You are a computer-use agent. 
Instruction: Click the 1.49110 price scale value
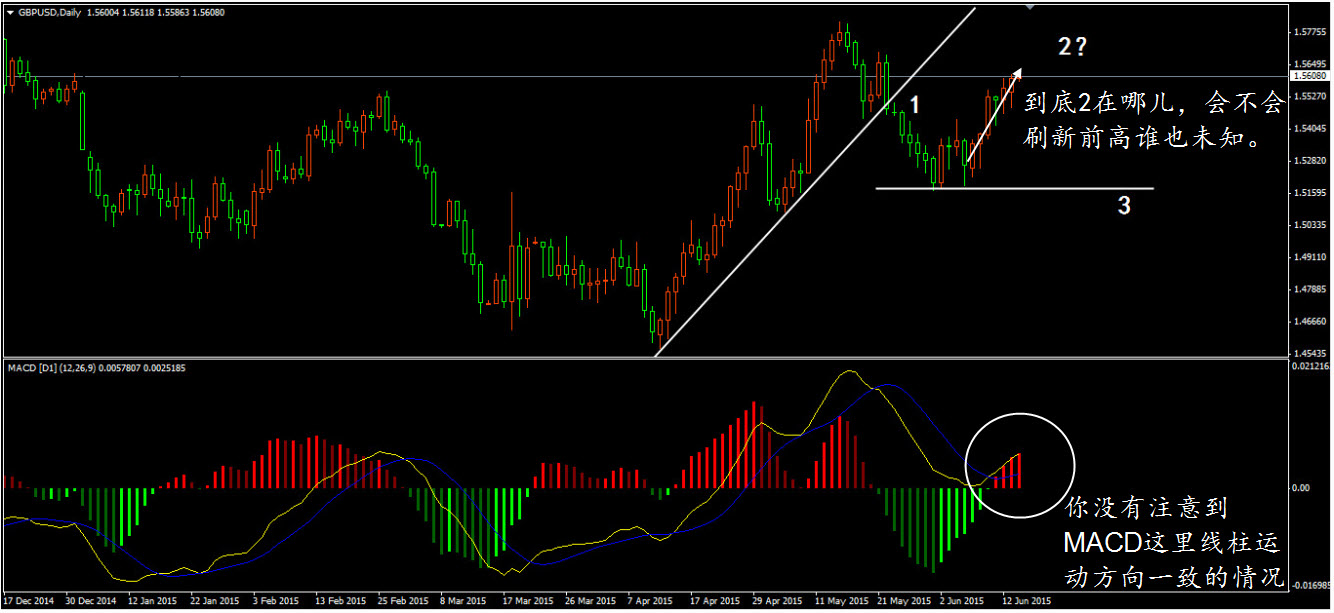(1308, 257)
